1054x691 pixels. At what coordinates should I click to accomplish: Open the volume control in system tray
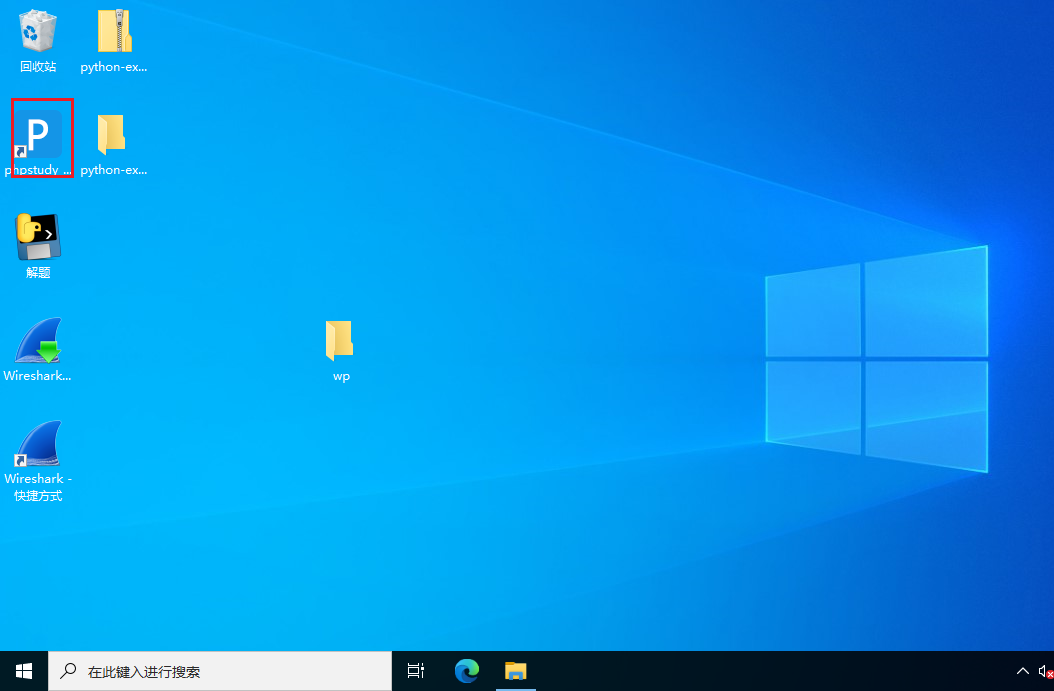pyautogui.click(x=1045, y=671)
